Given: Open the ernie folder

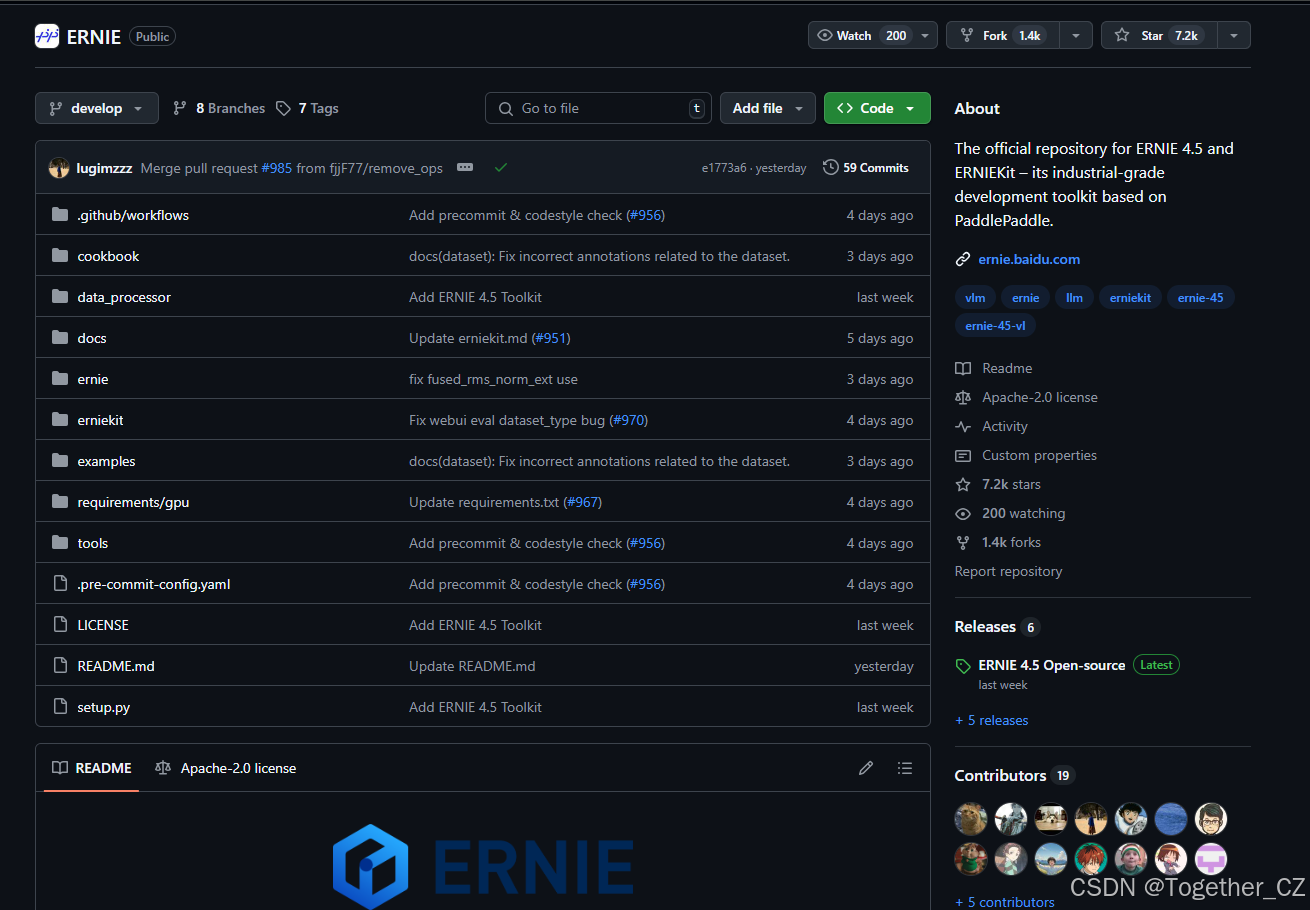Looking at the screenshot, I should click(x=93, y=379).
